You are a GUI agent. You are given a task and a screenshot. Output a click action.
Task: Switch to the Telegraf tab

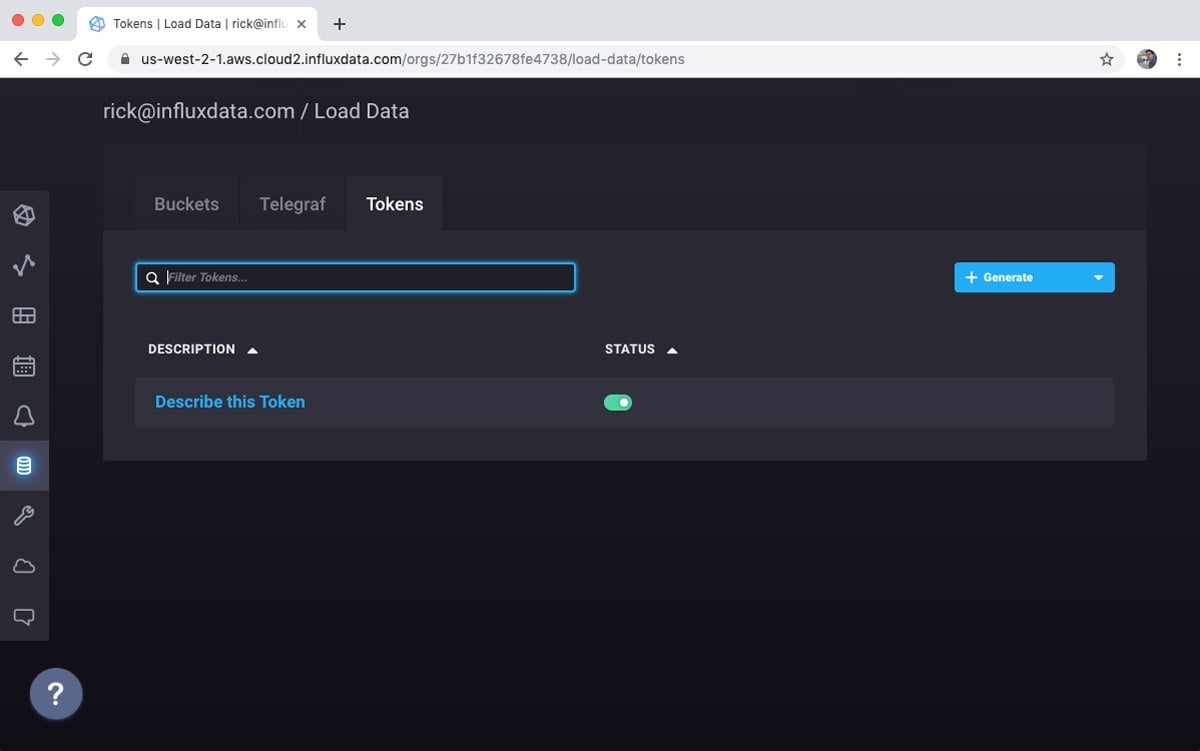point(292,203)
